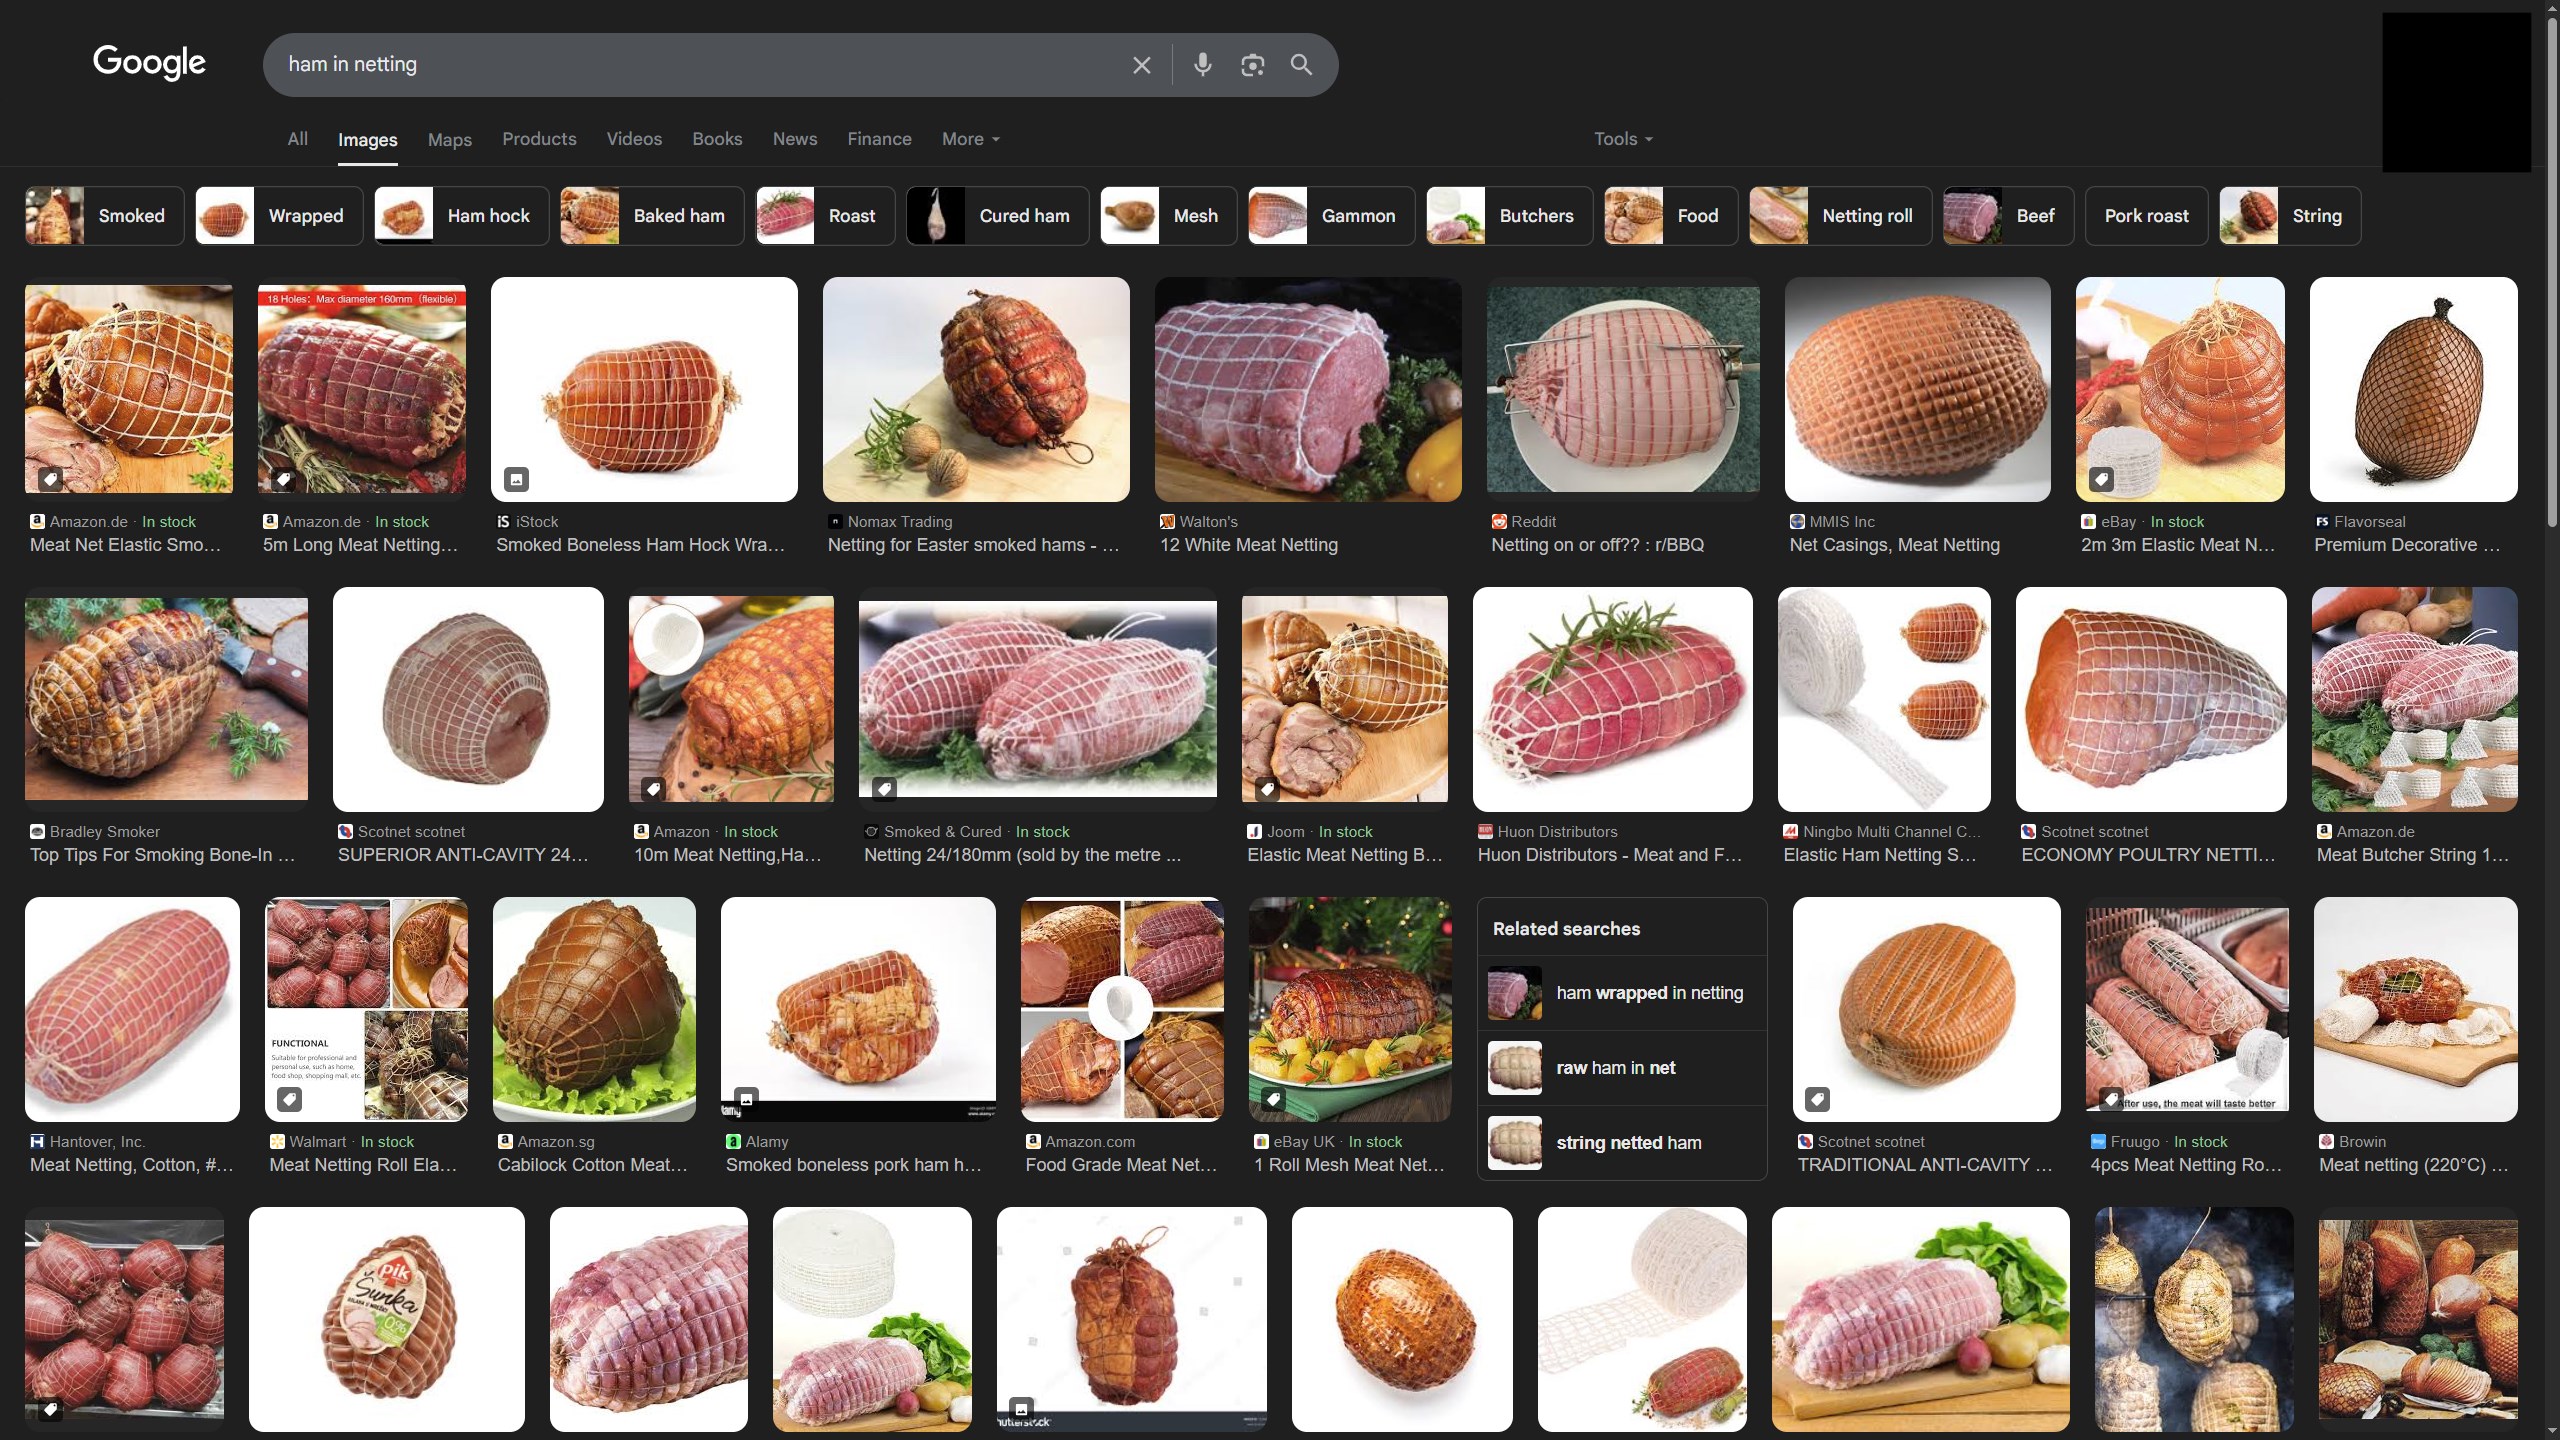The width and height of the screenshot is (2560, 1440).
Task: Switch to the News tab
Action: (x=795, y=139)
